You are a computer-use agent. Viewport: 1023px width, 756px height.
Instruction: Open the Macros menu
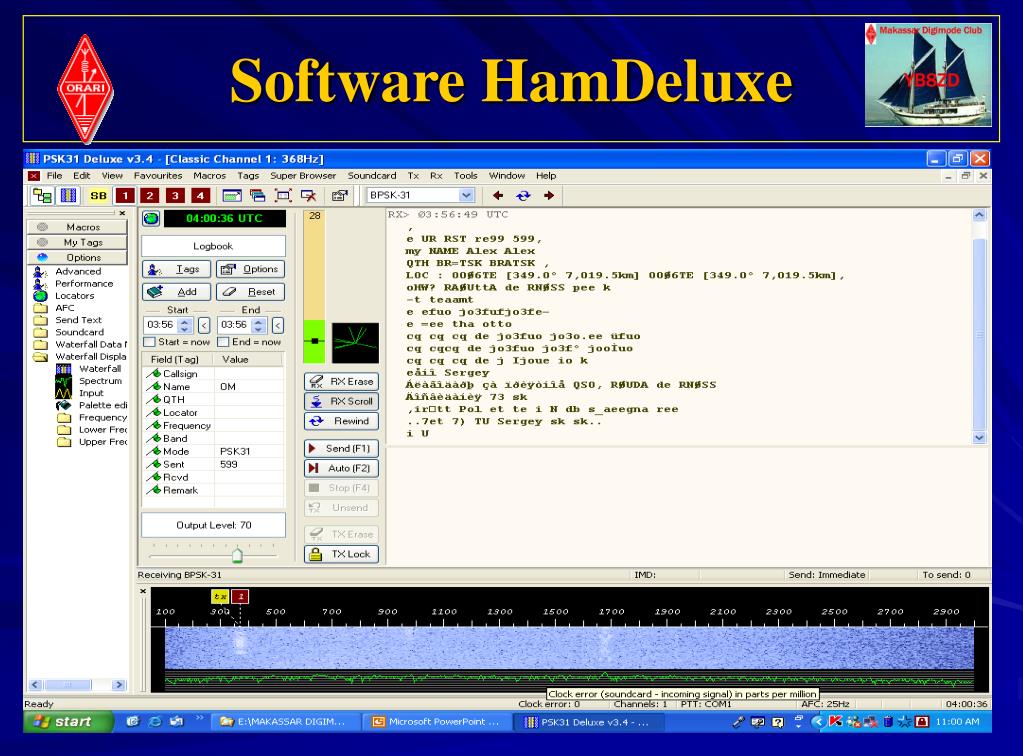point(209,175)
